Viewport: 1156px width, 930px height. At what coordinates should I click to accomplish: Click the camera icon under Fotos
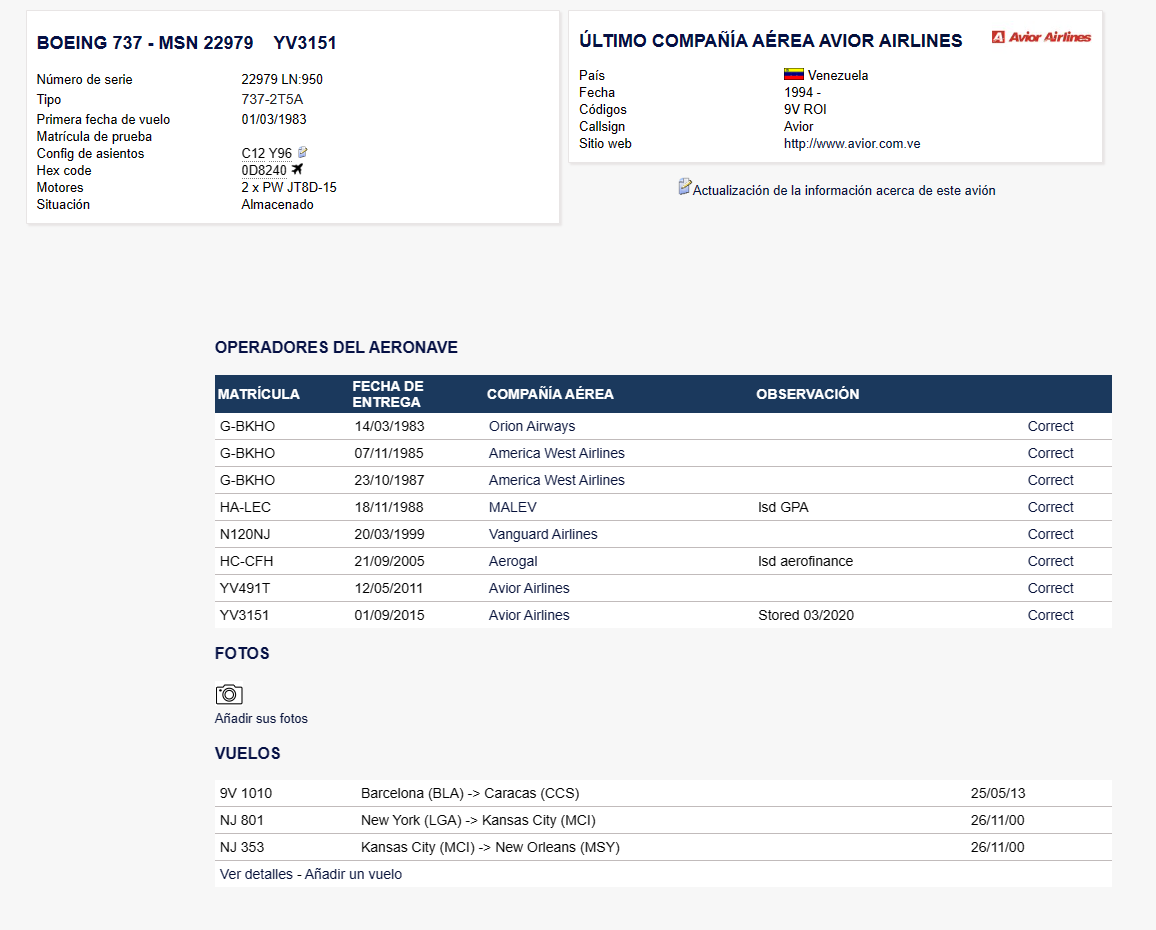[229, 694]
